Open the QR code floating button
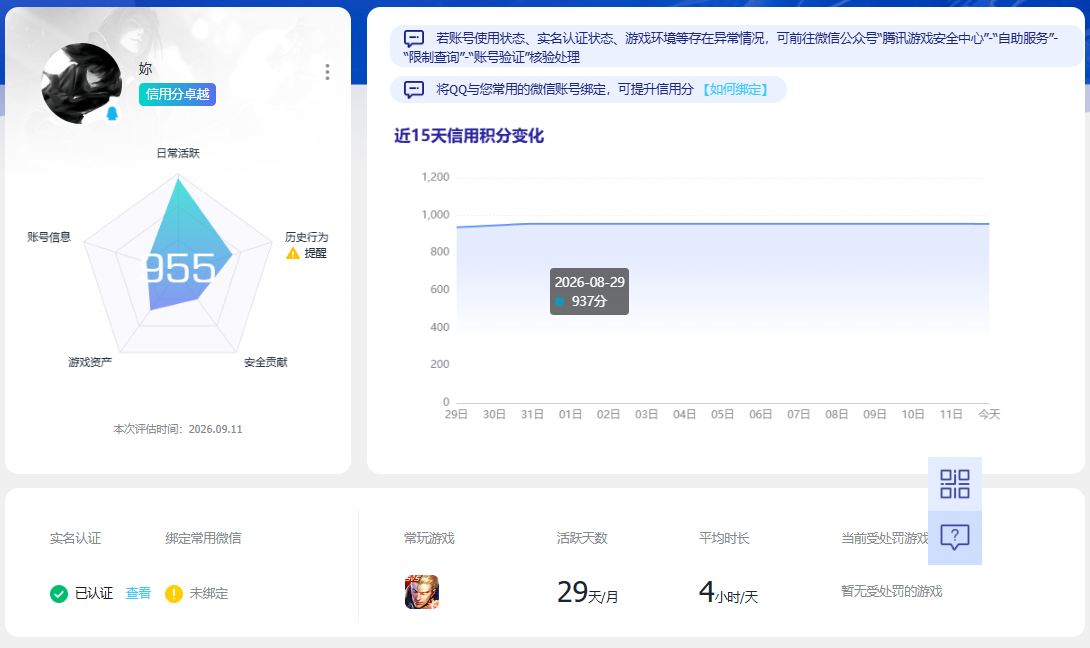The height and width of the screenshot is (648, 1090). coord(955,484)
